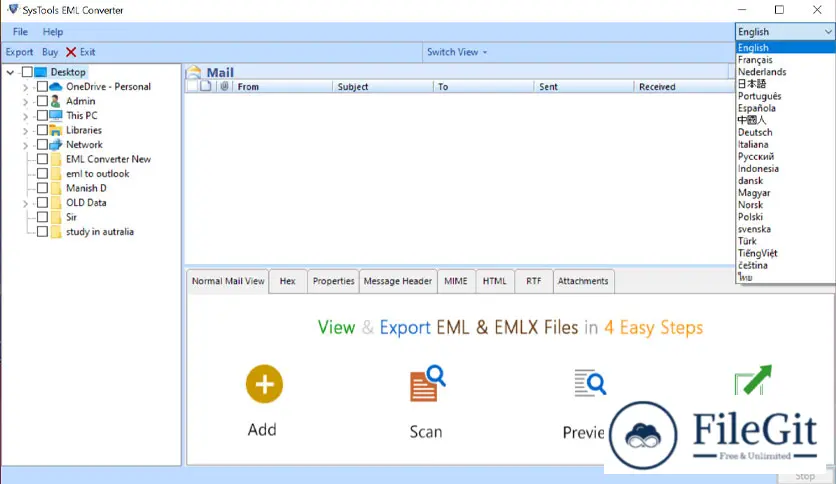Check the Network checkbox

pos(42,144)
